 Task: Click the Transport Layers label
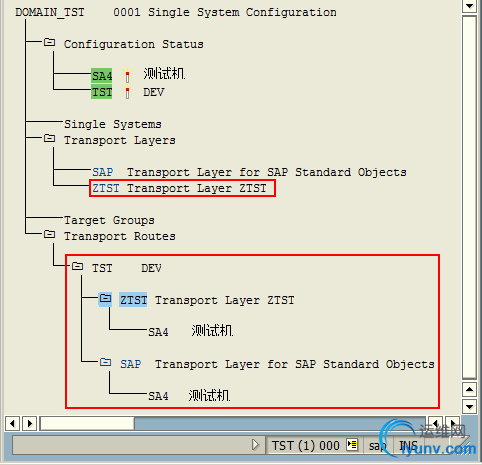[120, 140]
